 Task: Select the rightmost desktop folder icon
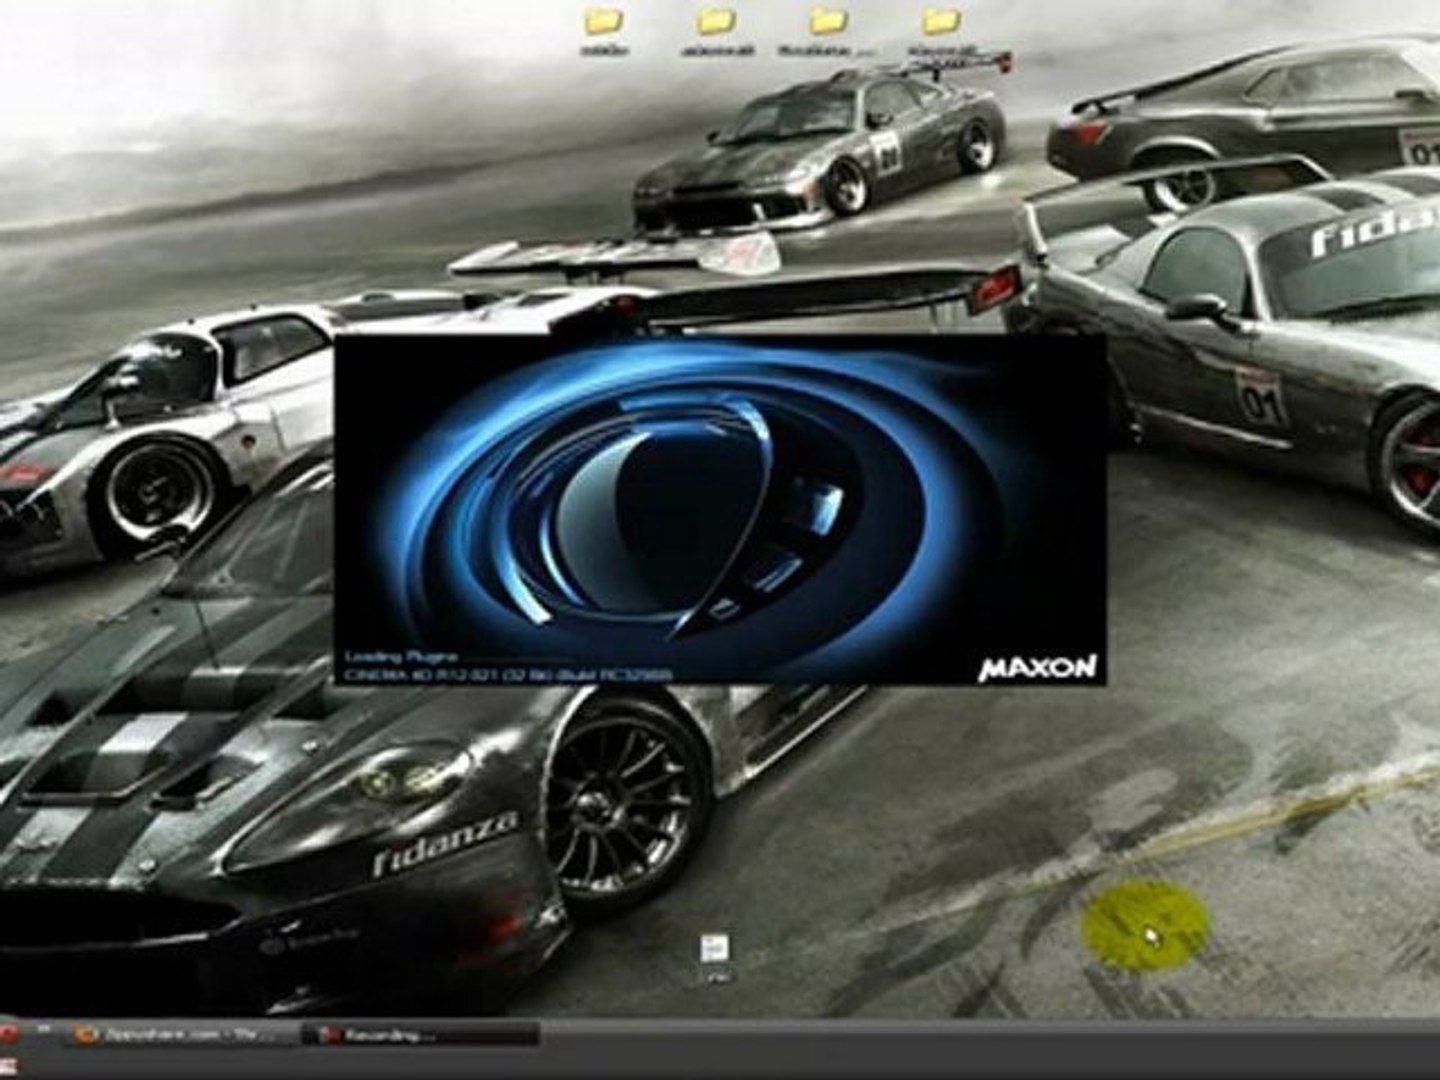940,20
